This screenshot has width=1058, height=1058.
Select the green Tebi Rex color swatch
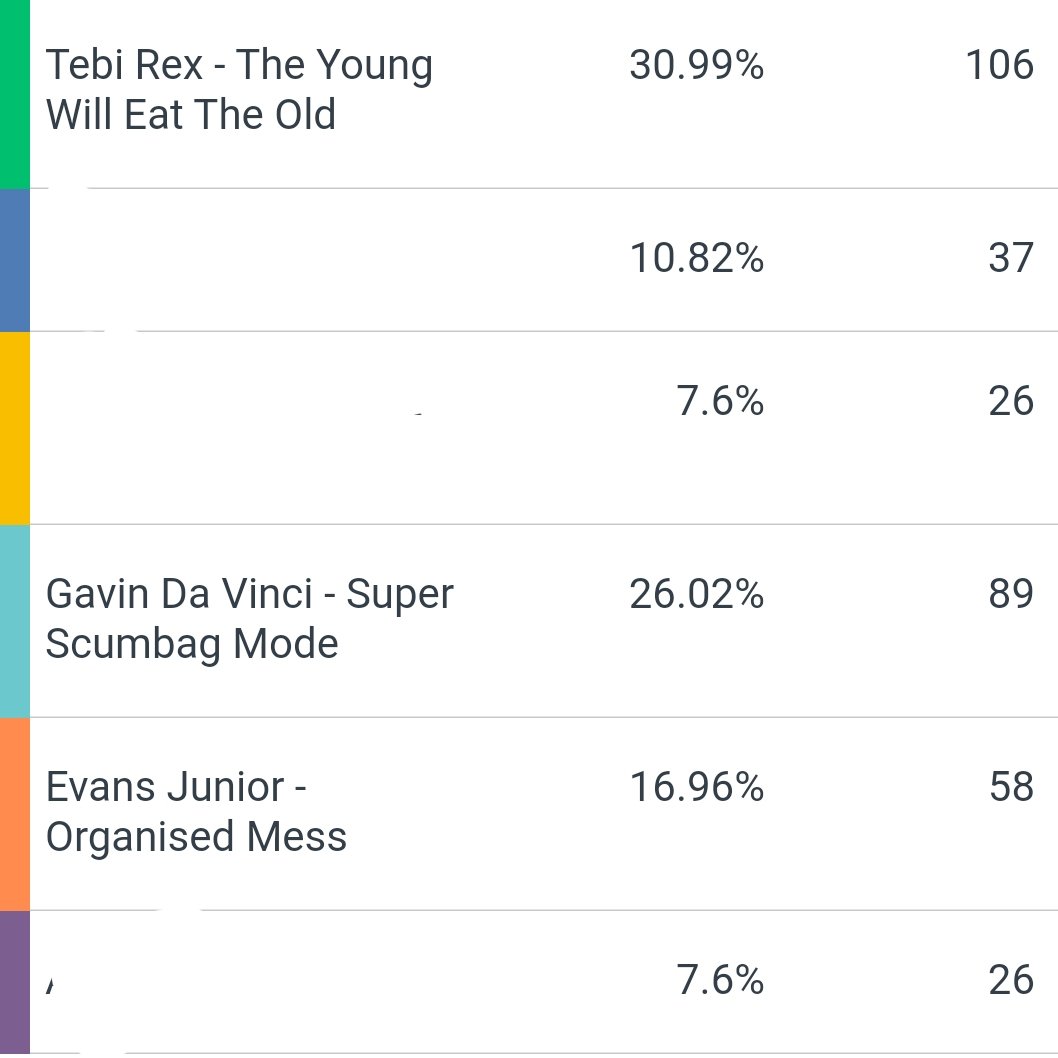coord(15,94)
